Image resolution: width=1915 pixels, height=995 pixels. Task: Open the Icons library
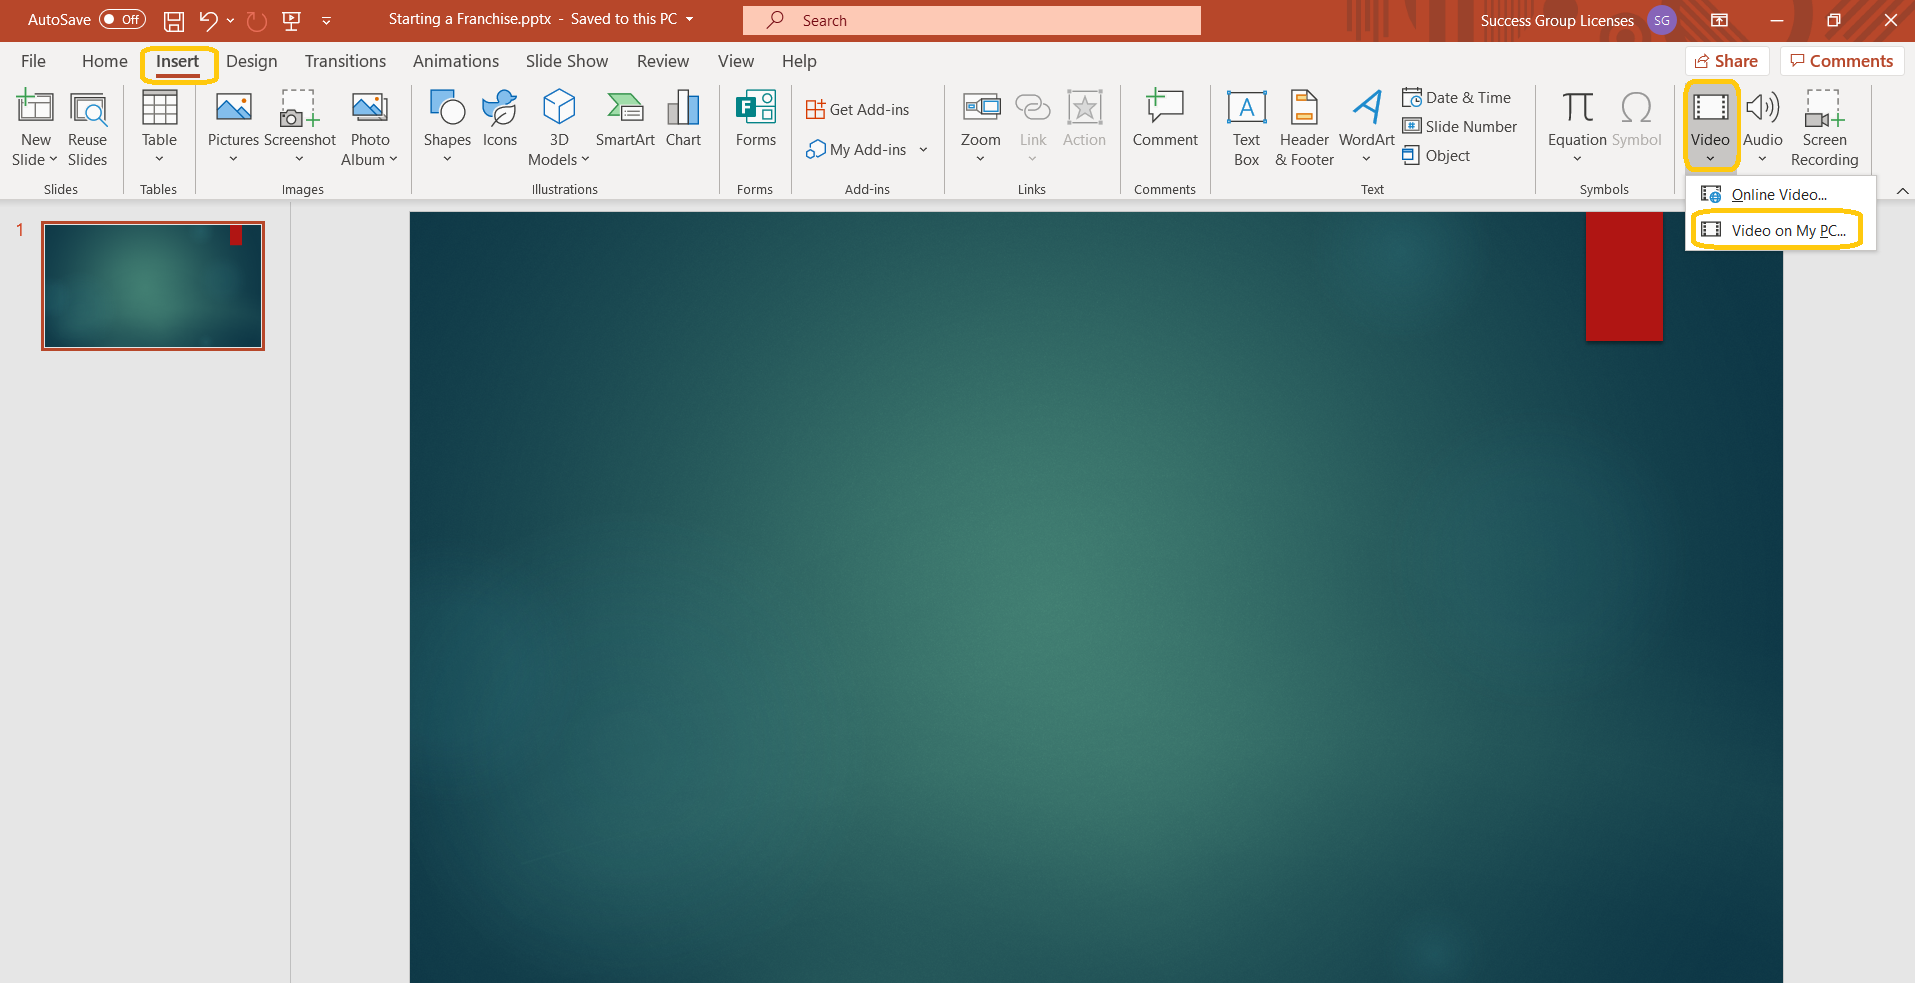coord(499,120)
